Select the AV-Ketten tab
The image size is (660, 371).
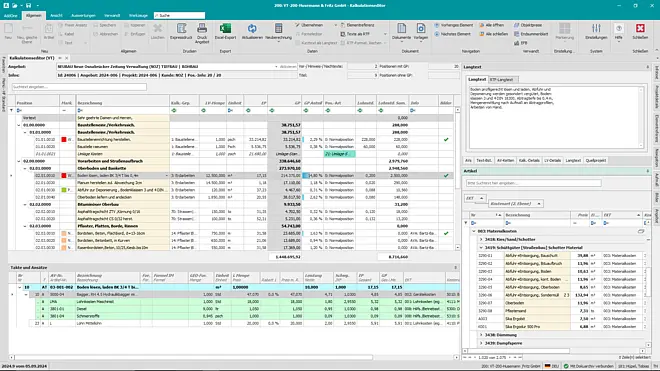(x=505, y=160)
